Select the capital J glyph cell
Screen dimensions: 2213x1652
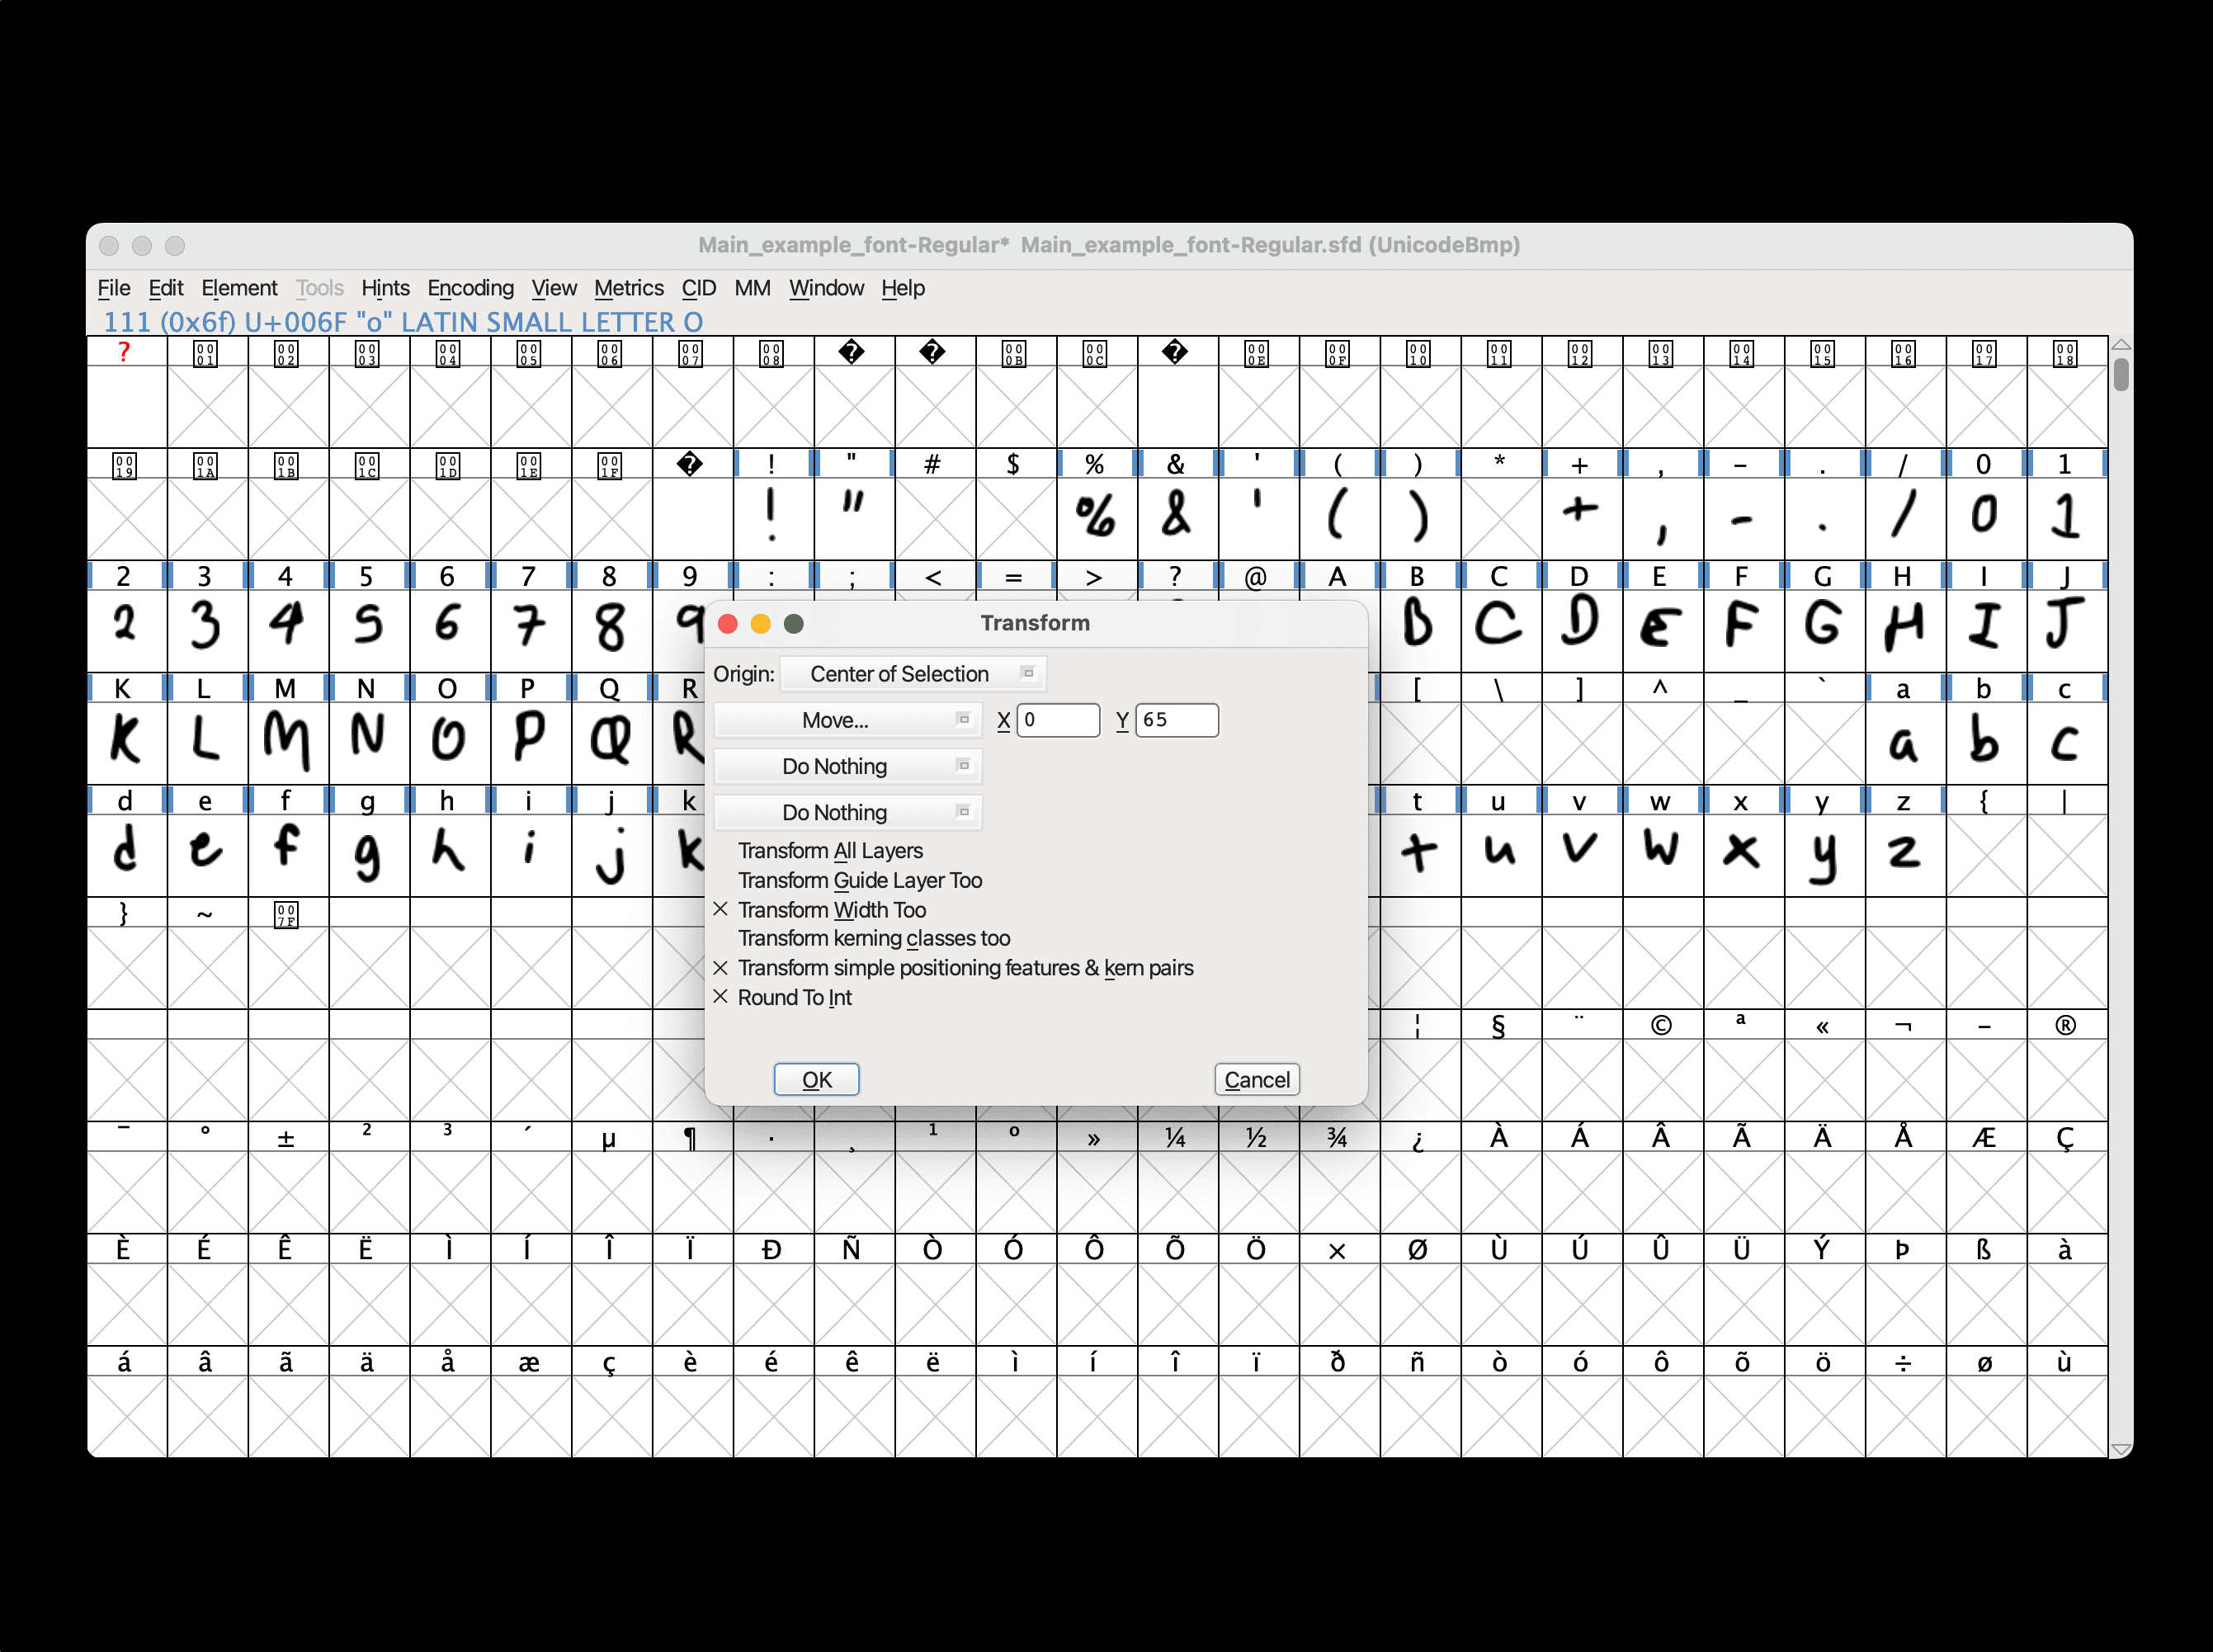(2067, 630)
